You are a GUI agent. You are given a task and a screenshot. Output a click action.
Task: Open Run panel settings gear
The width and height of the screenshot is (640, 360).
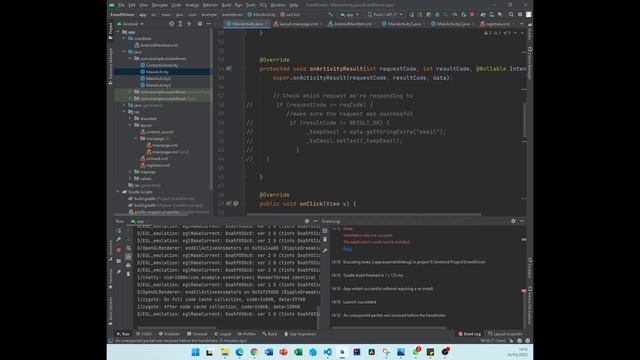tap(307, 221)
